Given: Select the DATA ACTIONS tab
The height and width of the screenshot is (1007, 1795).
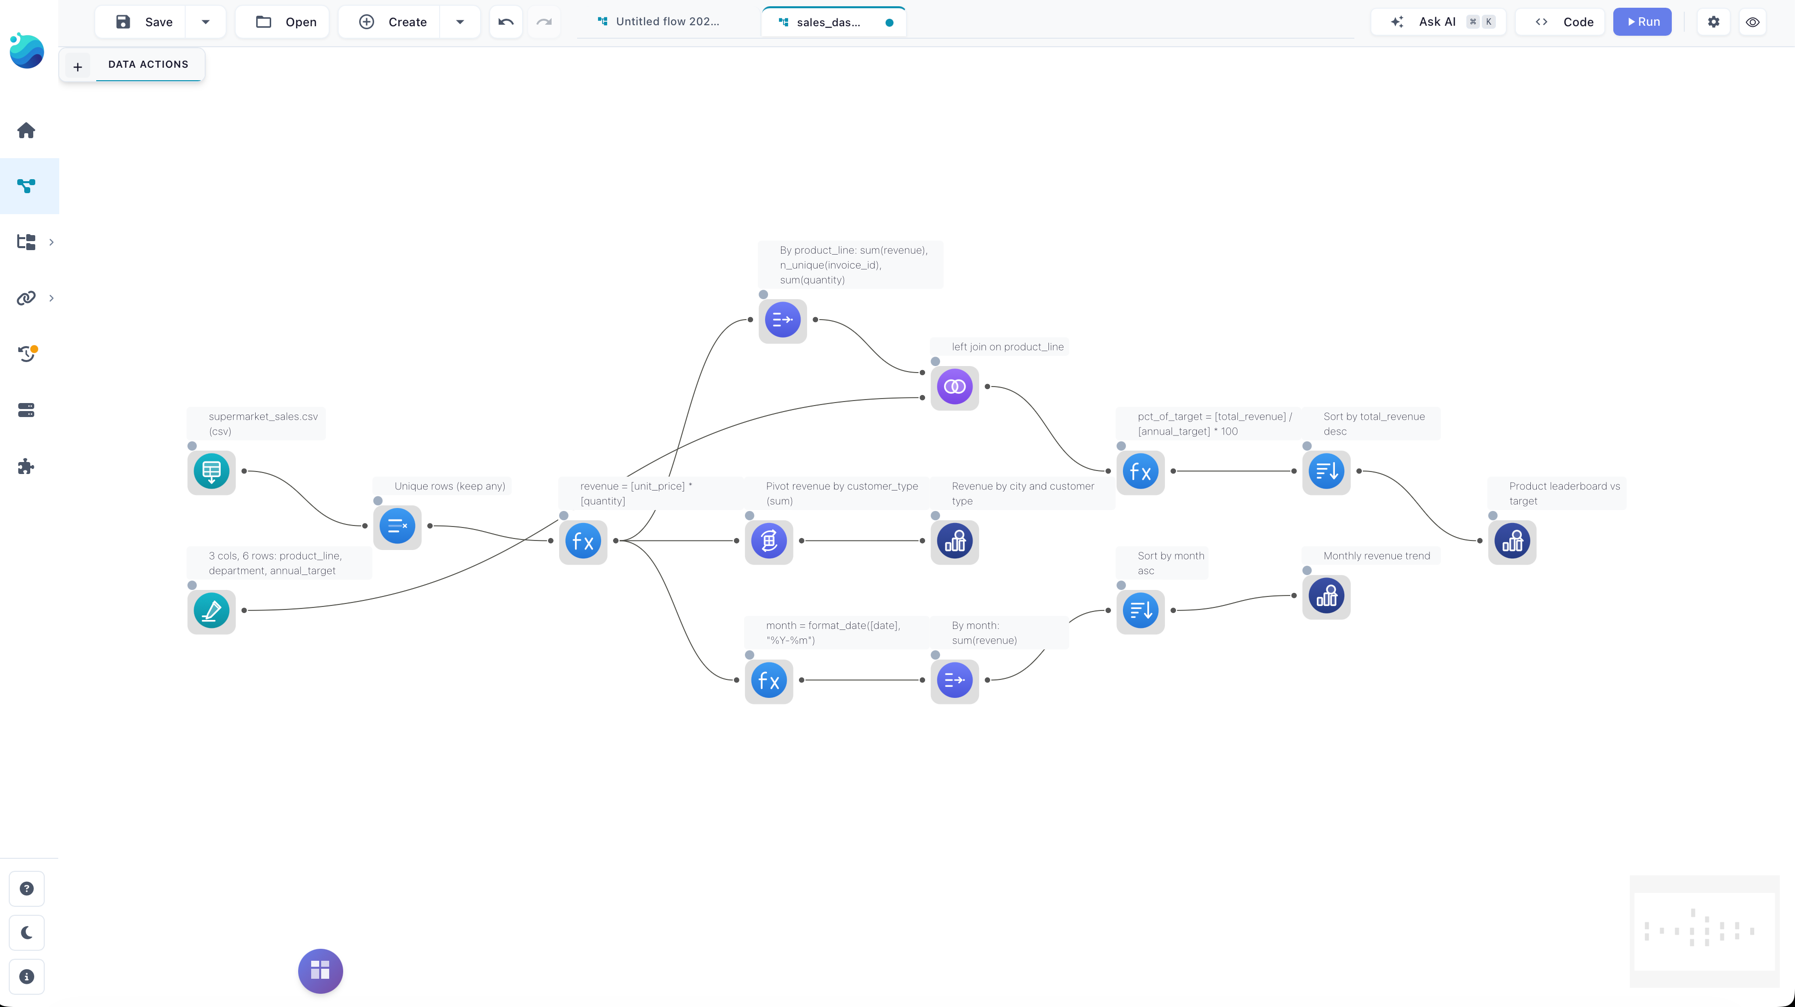Looking at the screenshot, I should coord(148,65).
